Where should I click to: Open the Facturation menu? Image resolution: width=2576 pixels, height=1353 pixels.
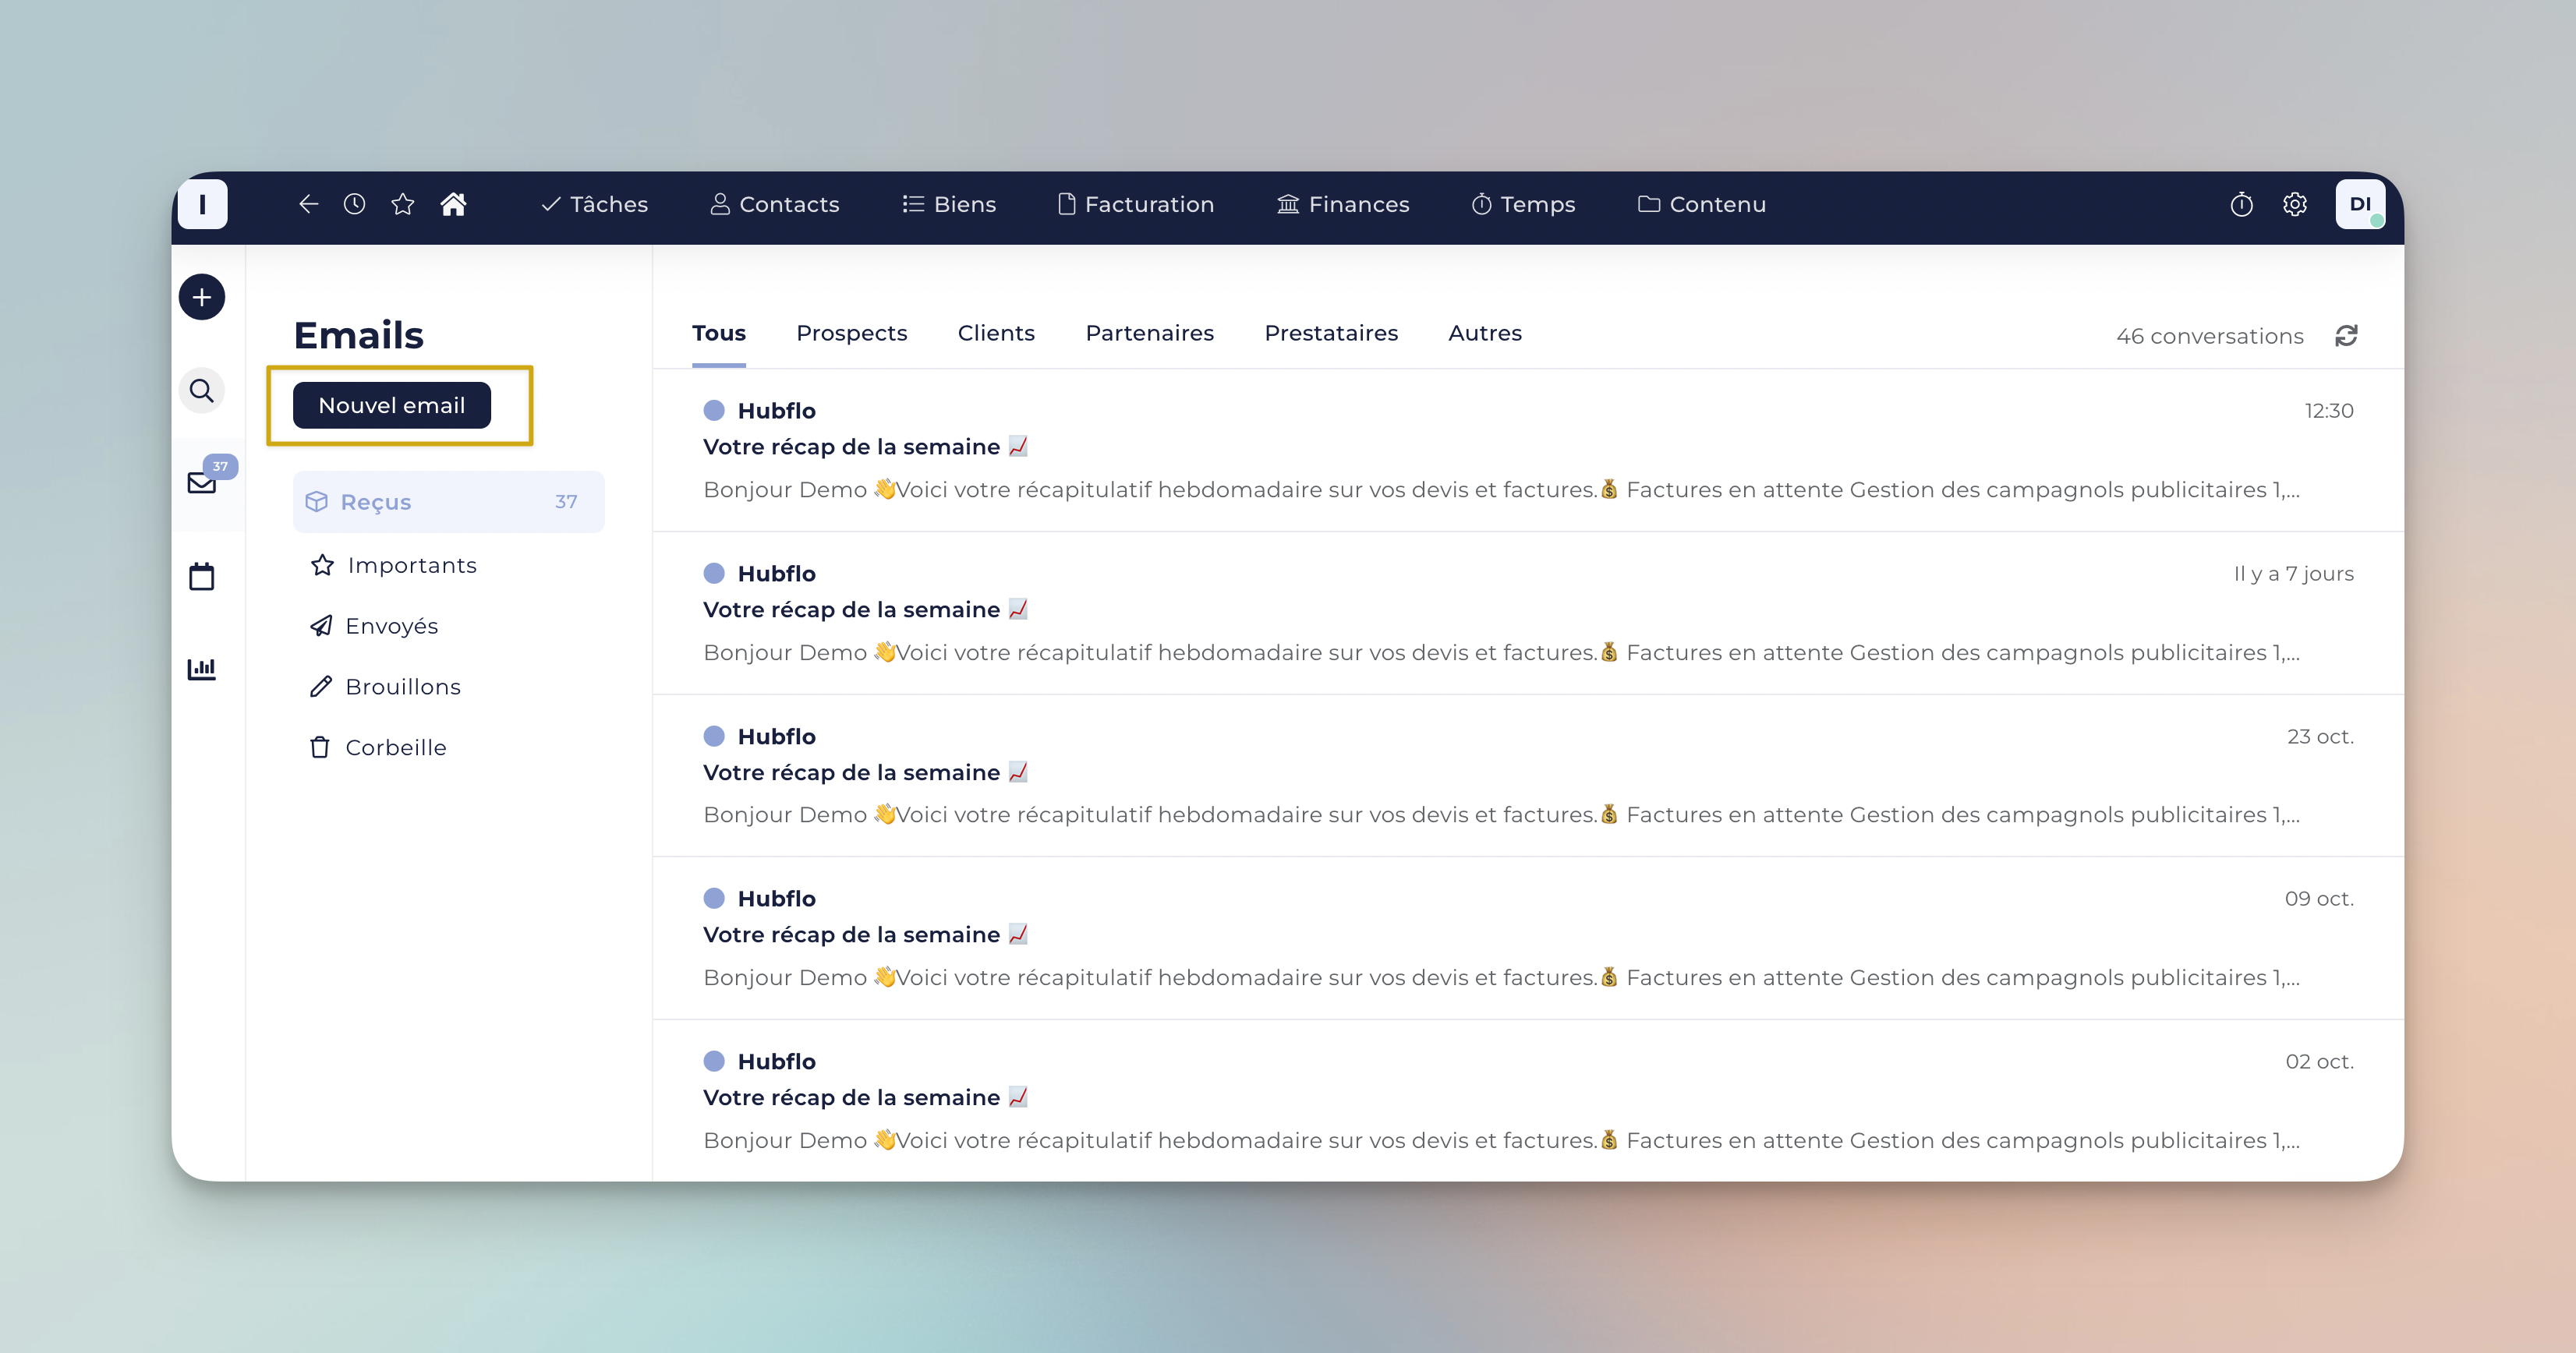pos(1136,204)
